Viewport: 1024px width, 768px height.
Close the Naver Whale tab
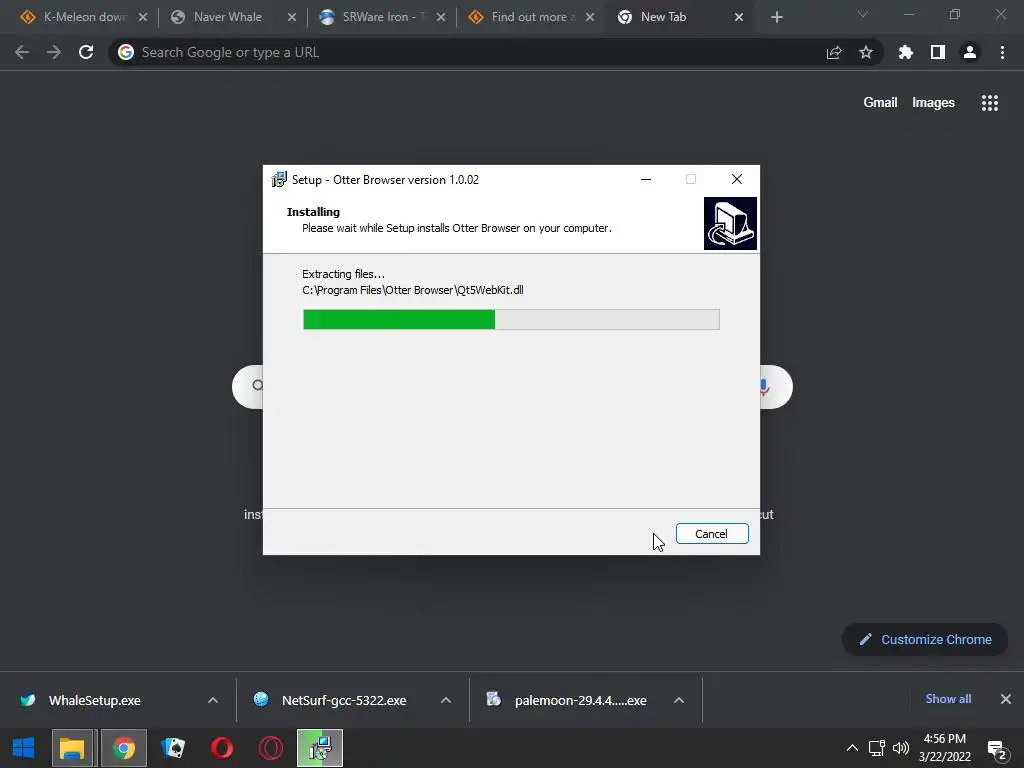click(x=291, y=17)
